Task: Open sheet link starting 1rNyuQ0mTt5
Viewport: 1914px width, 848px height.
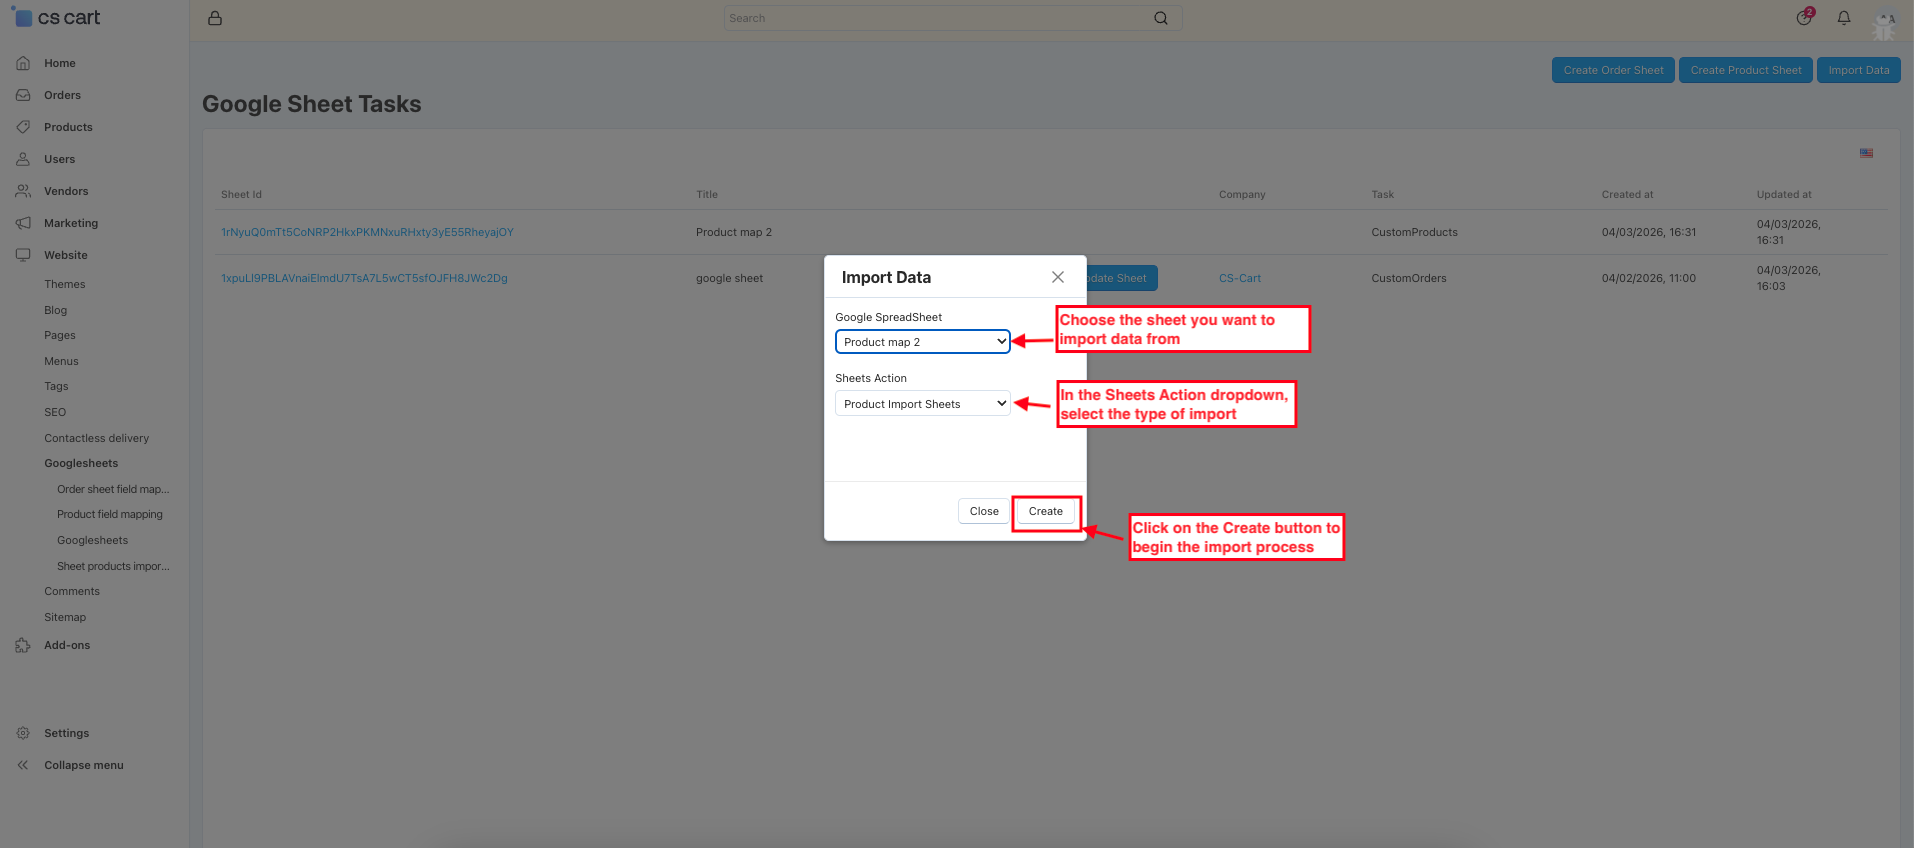Action: [x=367, y=232]
